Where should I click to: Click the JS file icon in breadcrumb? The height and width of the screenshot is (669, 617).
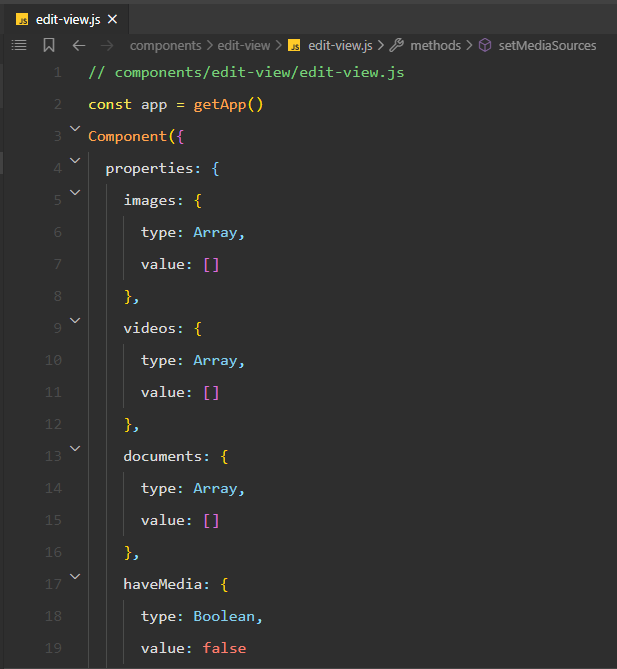point(294,45)
